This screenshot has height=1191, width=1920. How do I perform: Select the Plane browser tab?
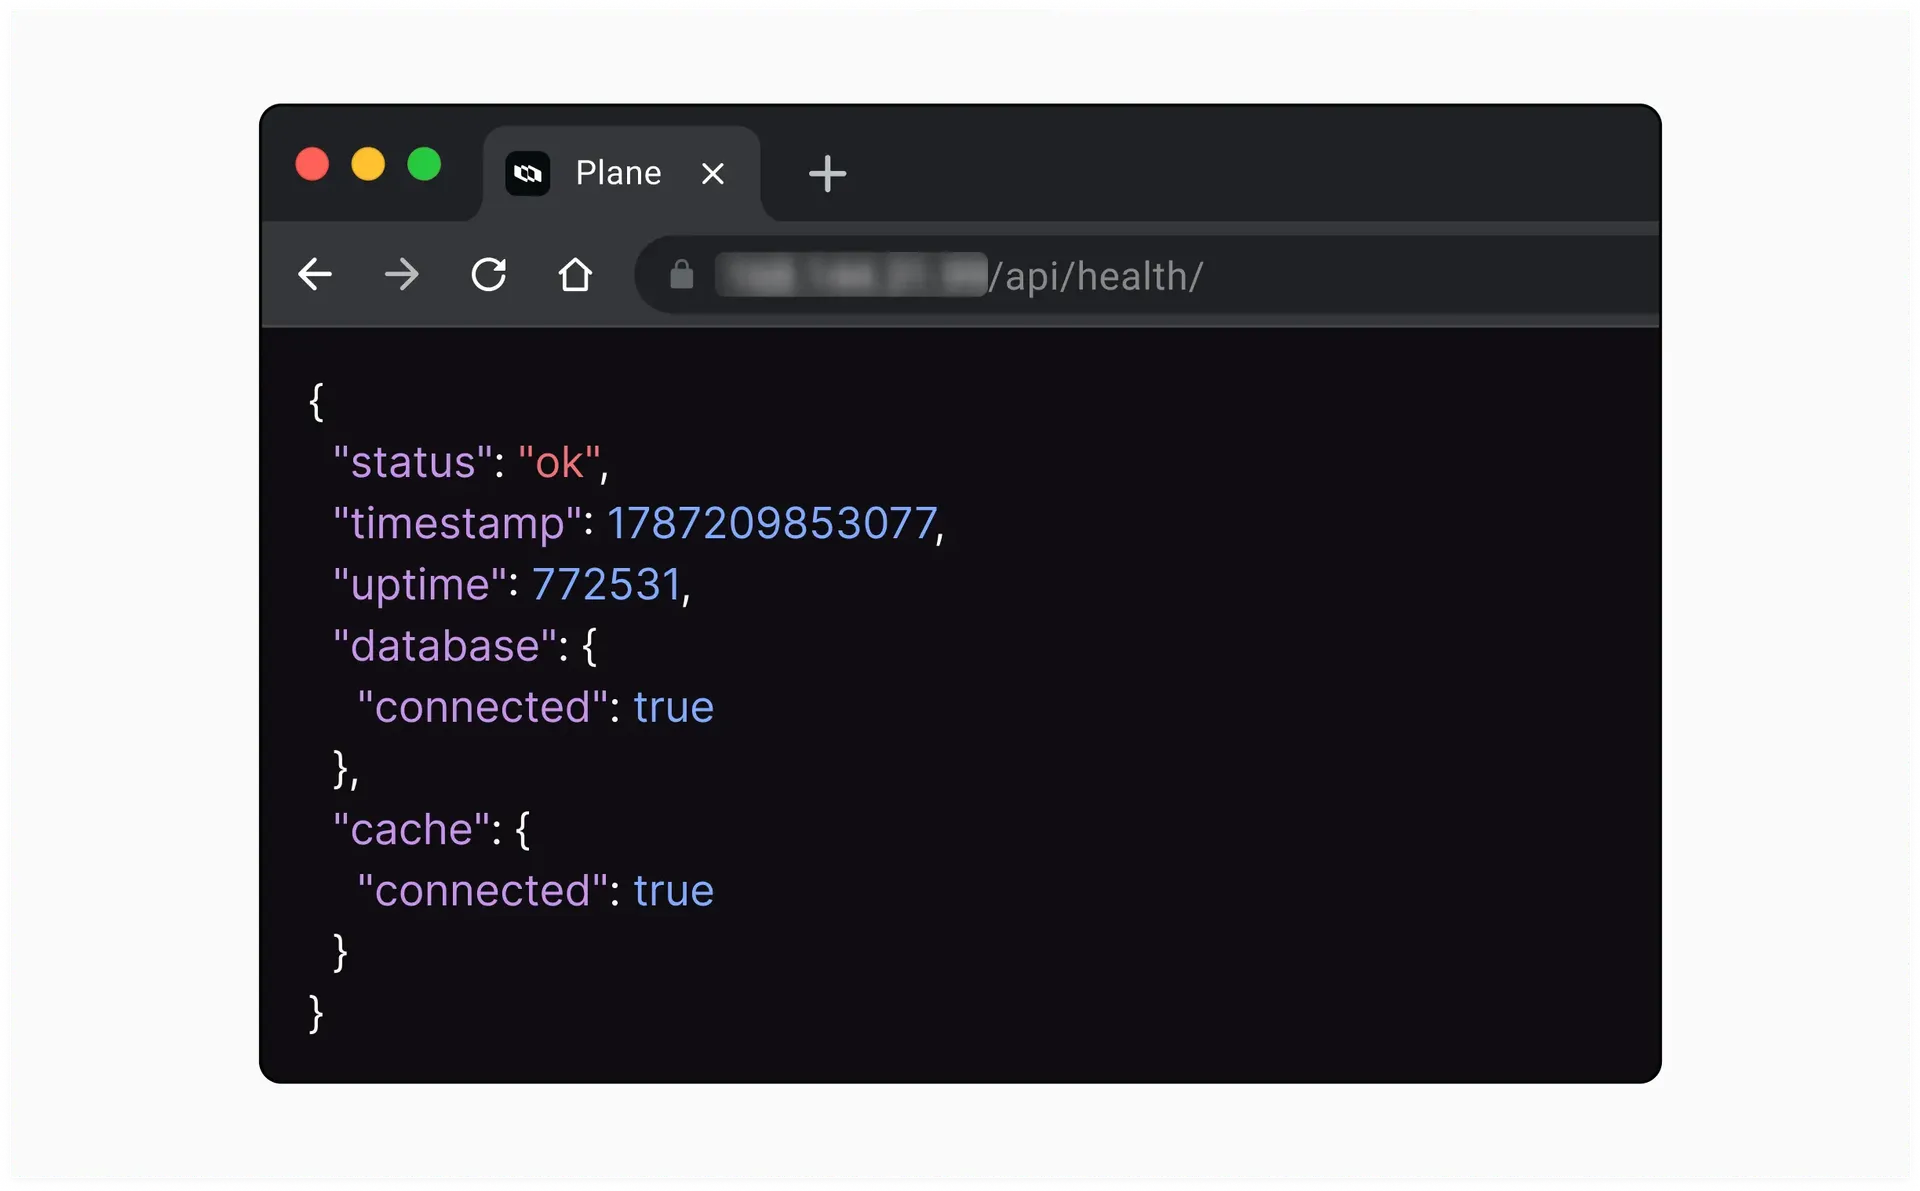click(621, 173)
